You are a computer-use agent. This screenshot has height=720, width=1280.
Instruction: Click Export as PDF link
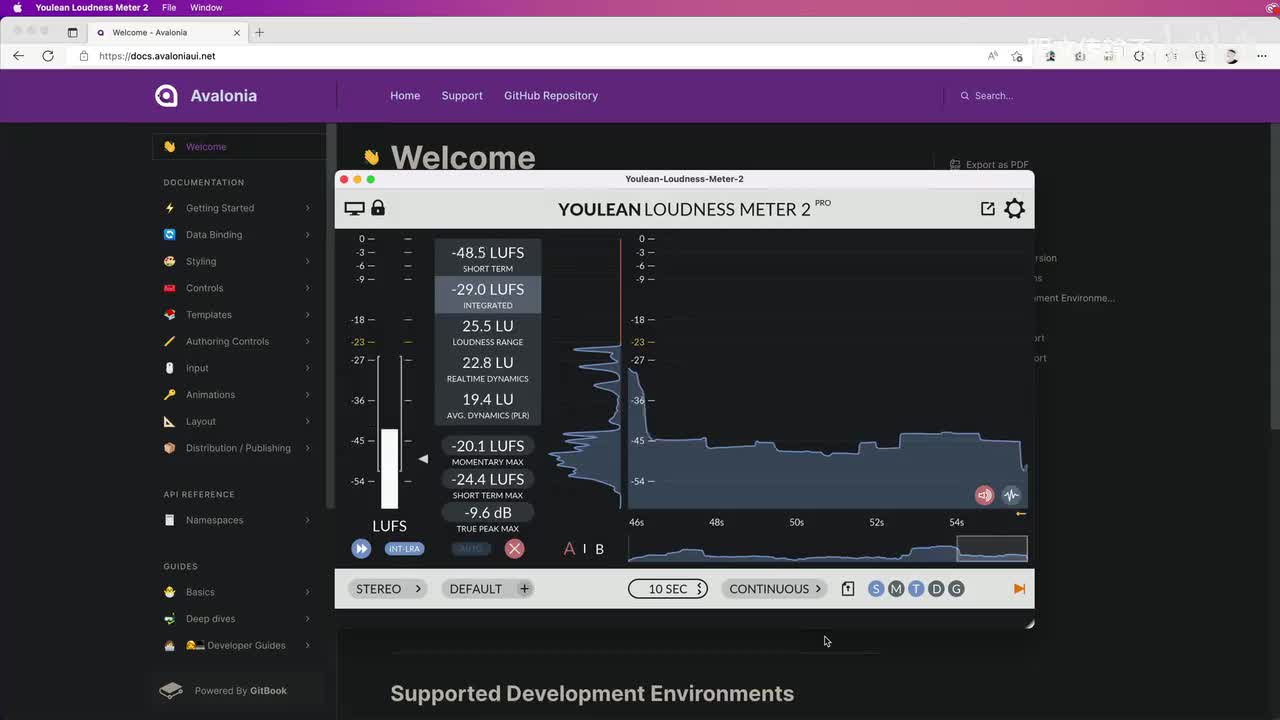(988, 165)
